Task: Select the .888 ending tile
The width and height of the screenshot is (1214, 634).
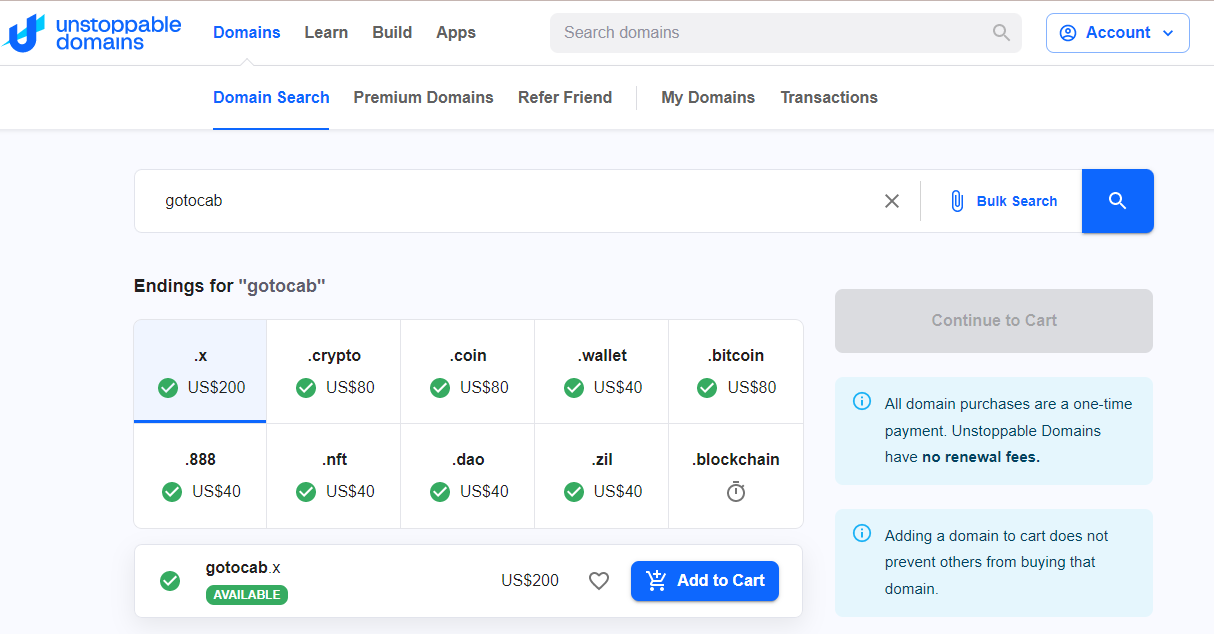Action: (x=200, y=476)
